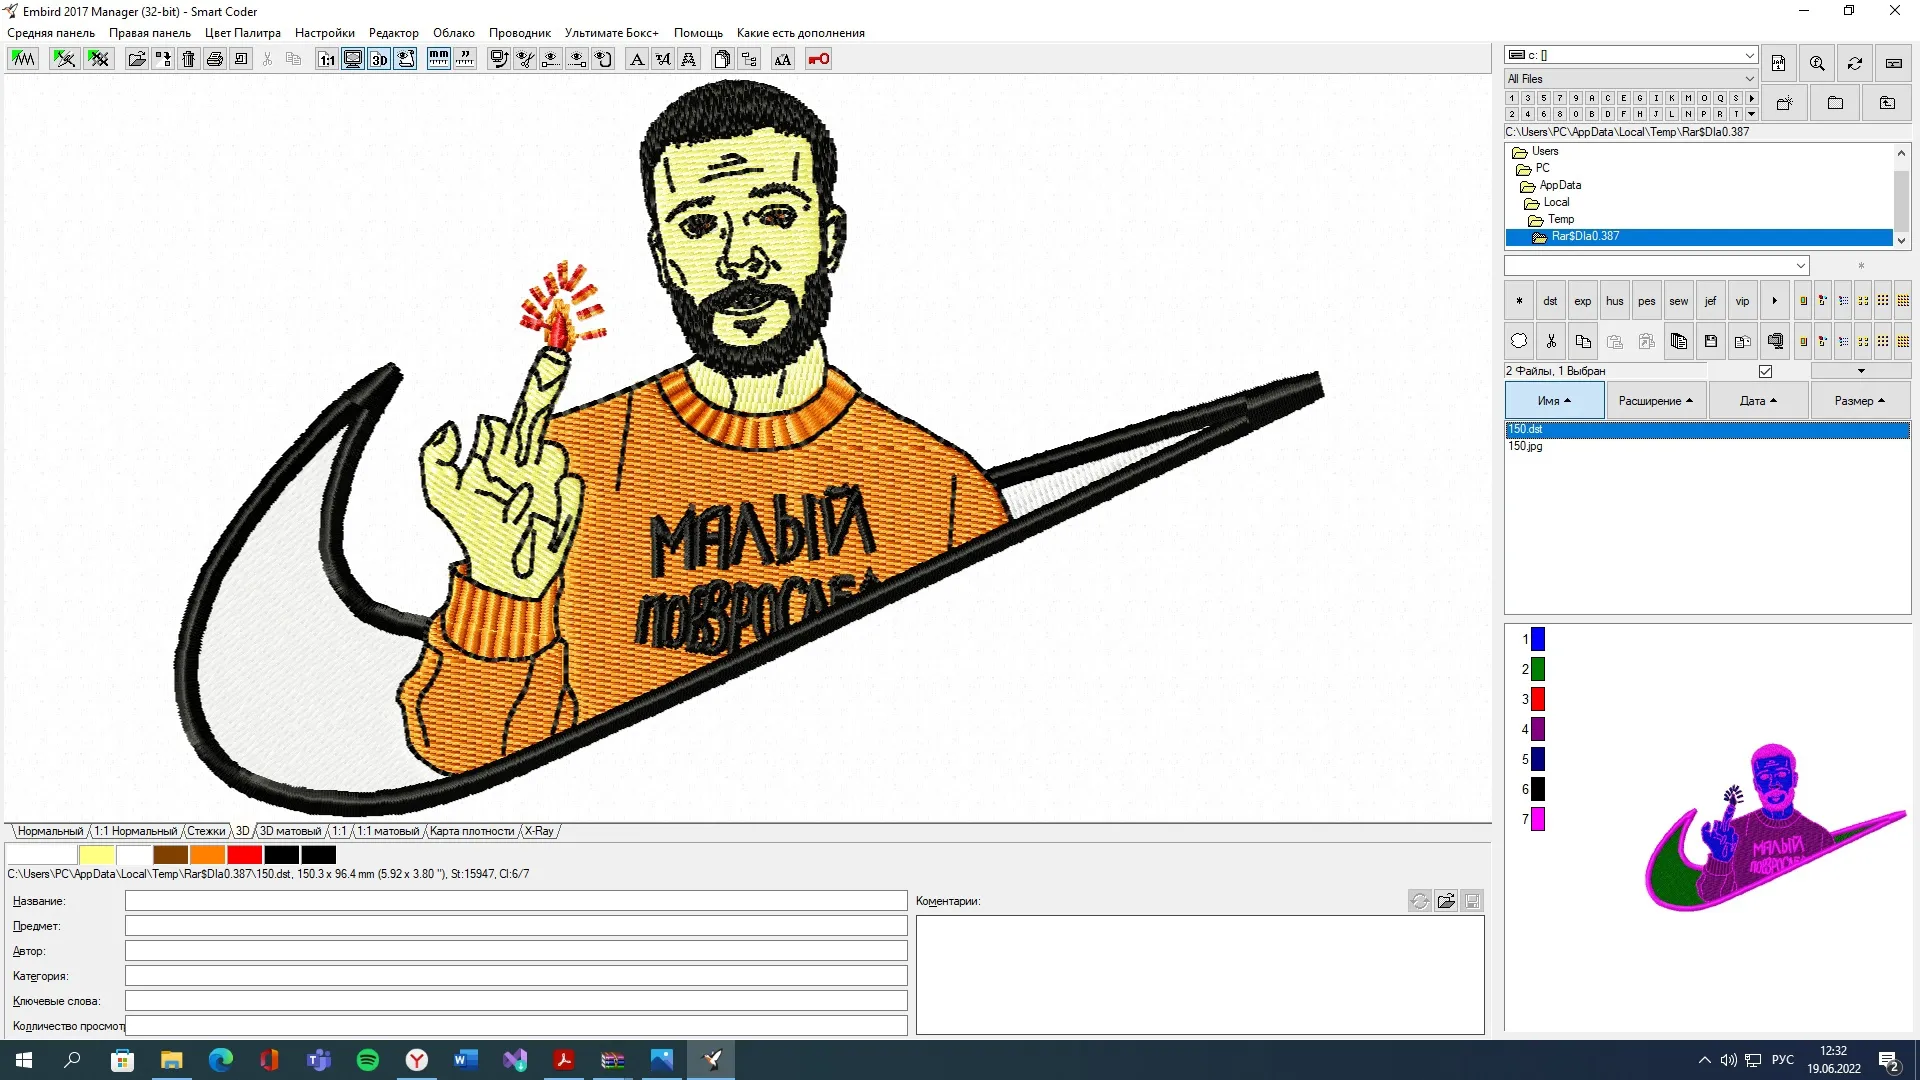Screen dimensions: 1920x1080
Task: Go up one folder level icon
Action: (x=1888, y=103)
